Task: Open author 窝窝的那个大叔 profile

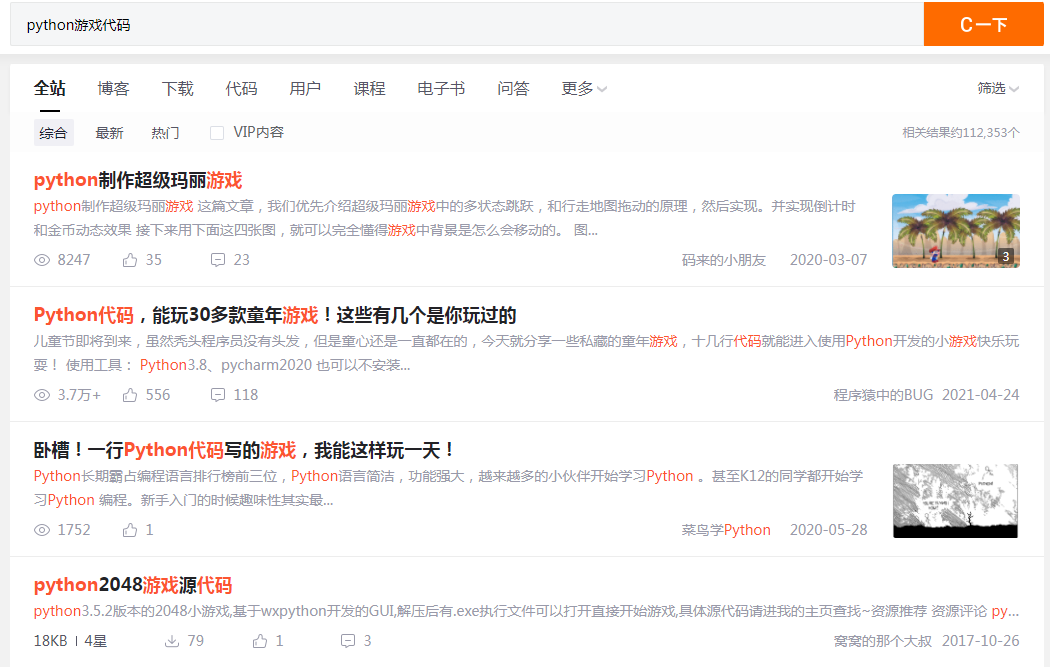Action: point(883,641)
